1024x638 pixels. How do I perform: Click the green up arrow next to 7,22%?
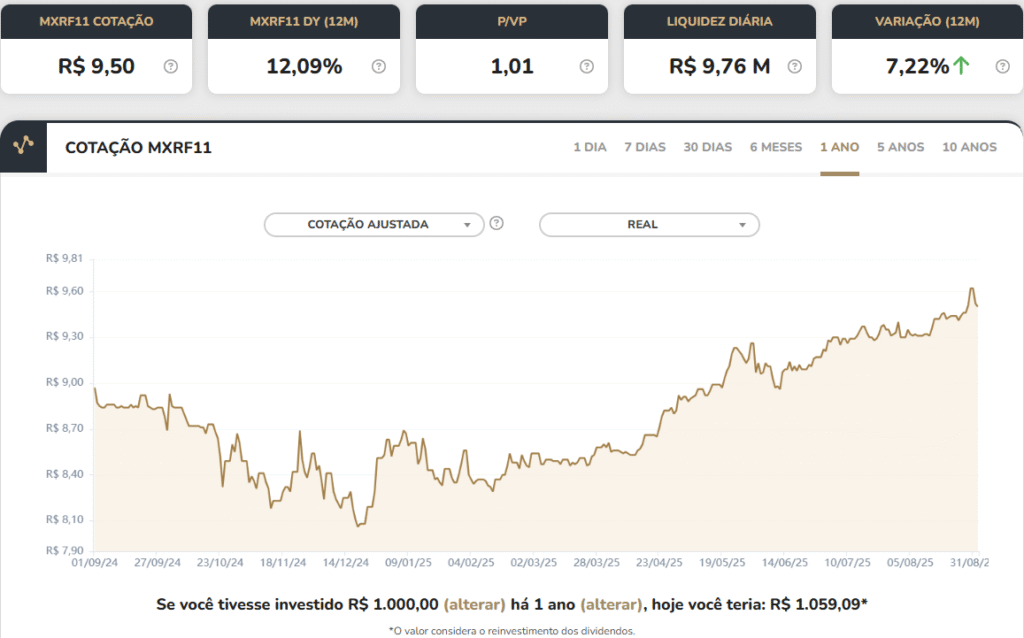962,67
